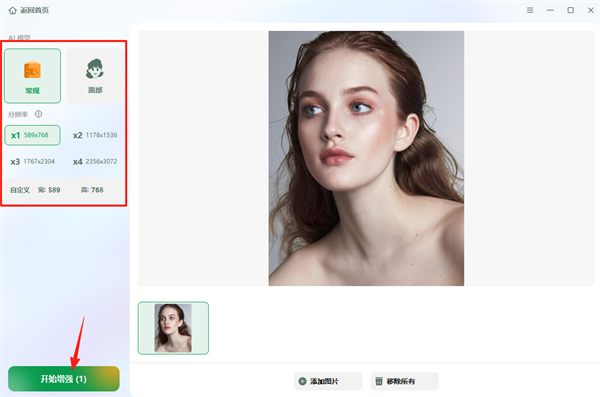
Task: Click the home icon for 返回首页
Action: 13,10
